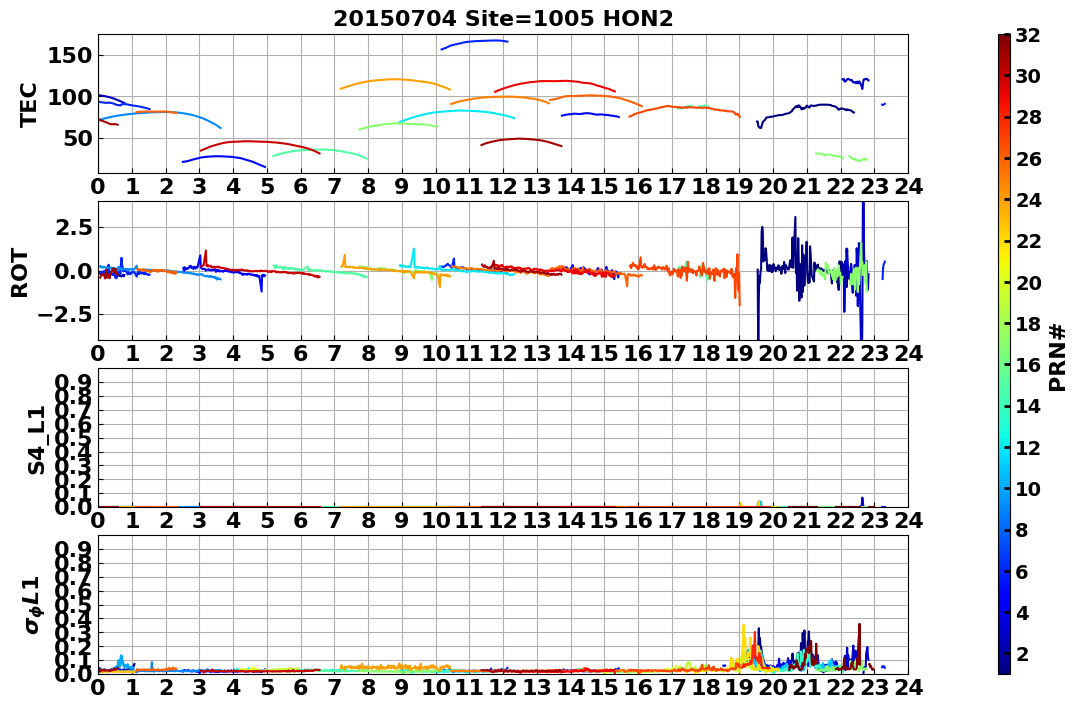Screen dimensions: 1077x709
Task: Click the plot title "20150704 Site=1005 HON2"
Action: point(503,19)
